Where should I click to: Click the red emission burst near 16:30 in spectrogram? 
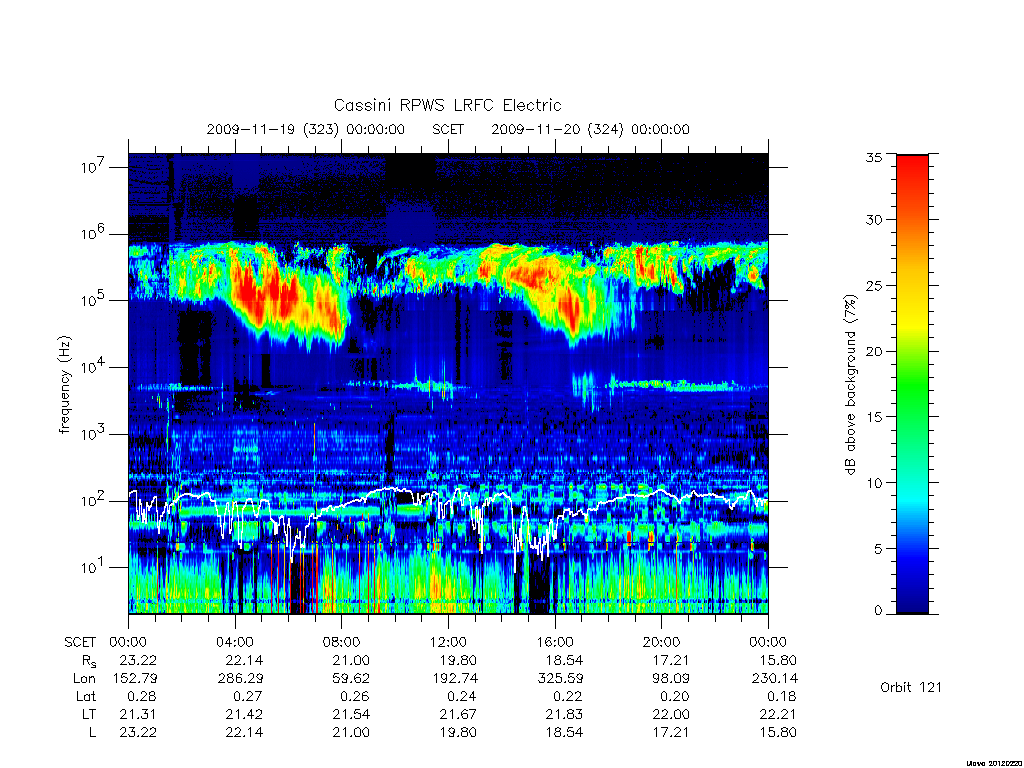[x=571, y=312]
